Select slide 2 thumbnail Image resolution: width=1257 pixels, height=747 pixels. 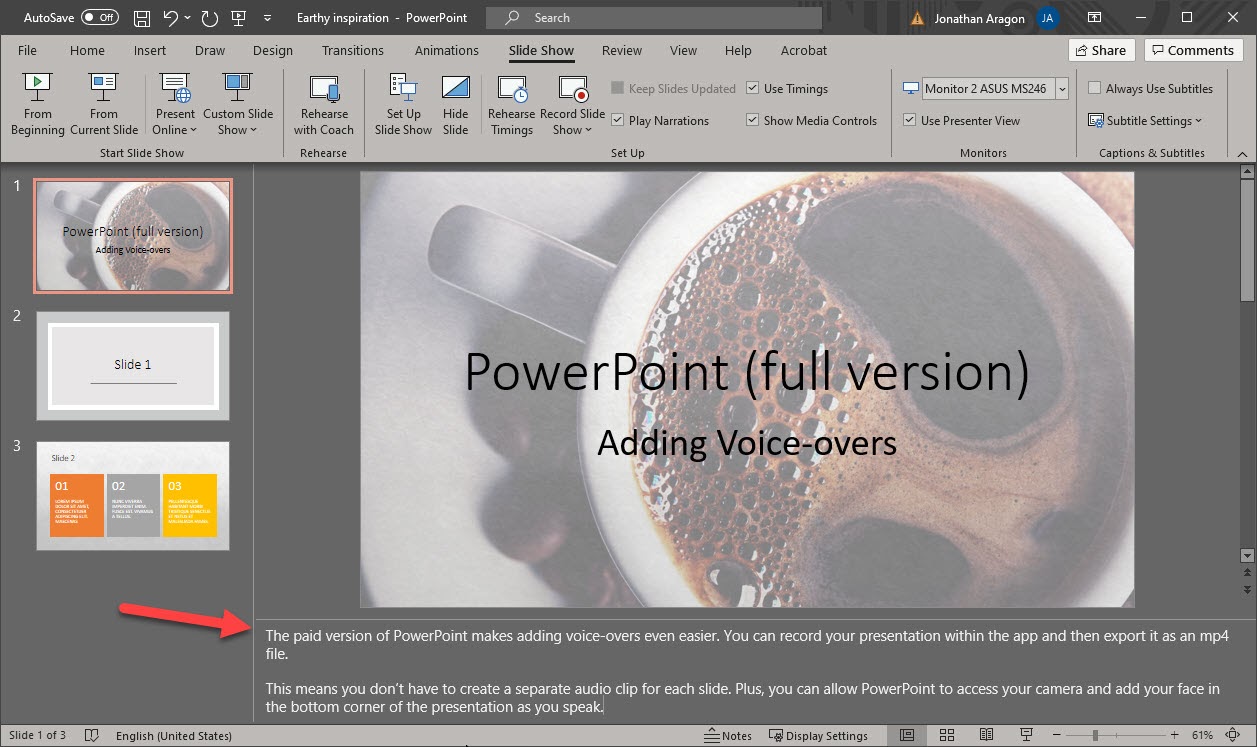133,365
